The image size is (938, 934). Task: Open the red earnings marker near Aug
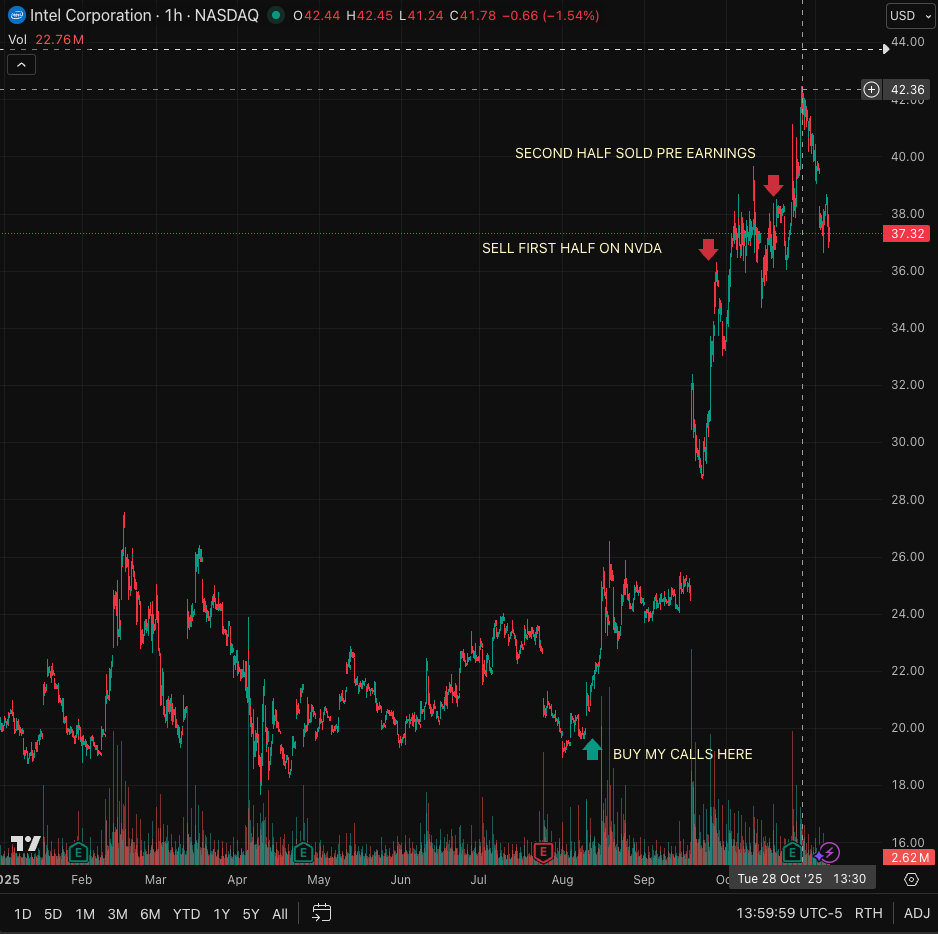[543, 852]
